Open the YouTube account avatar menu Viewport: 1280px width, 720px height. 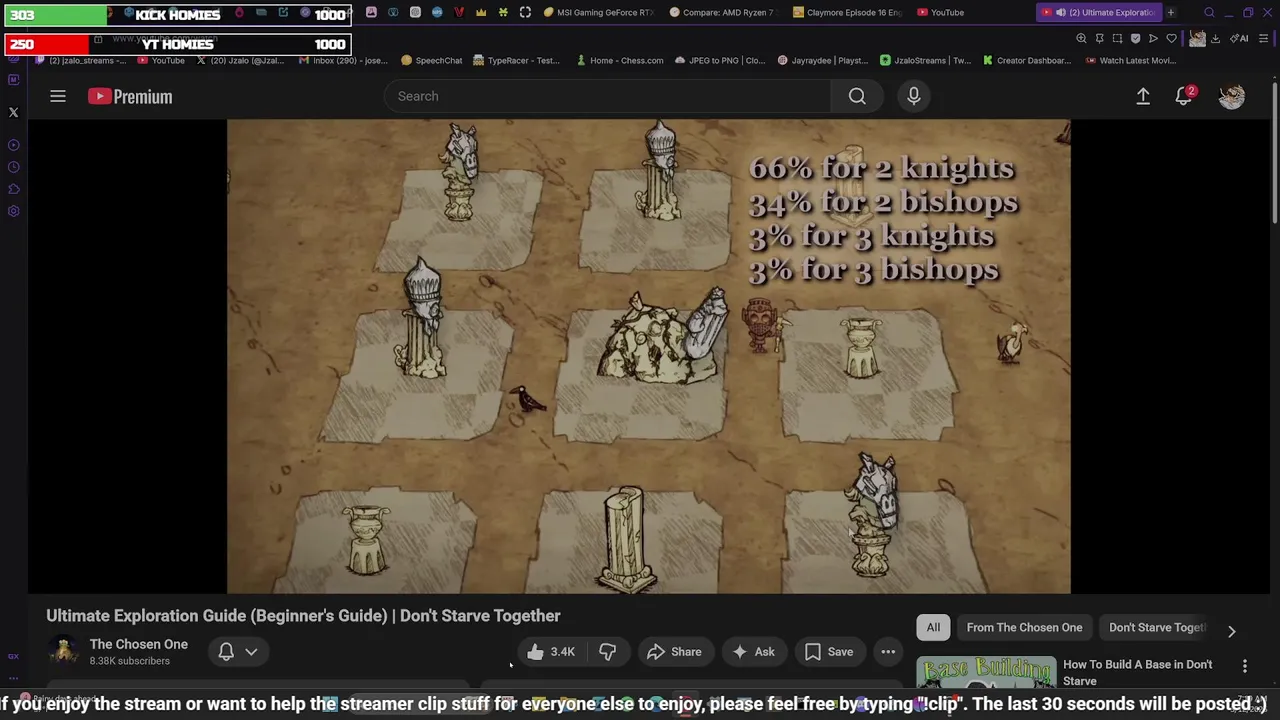click(x=1232, y=96)
